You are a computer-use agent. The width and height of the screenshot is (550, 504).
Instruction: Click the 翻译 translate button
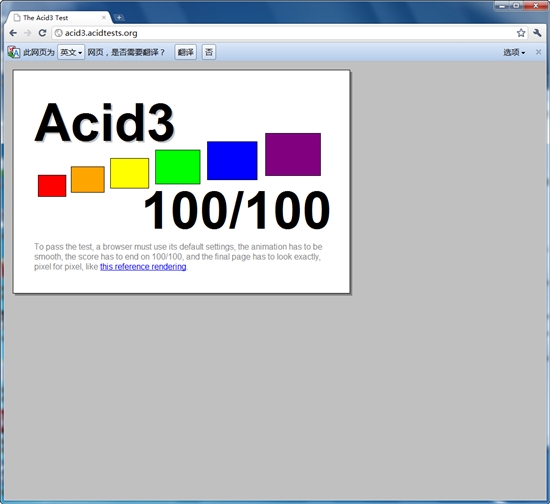tap(186, 52)
